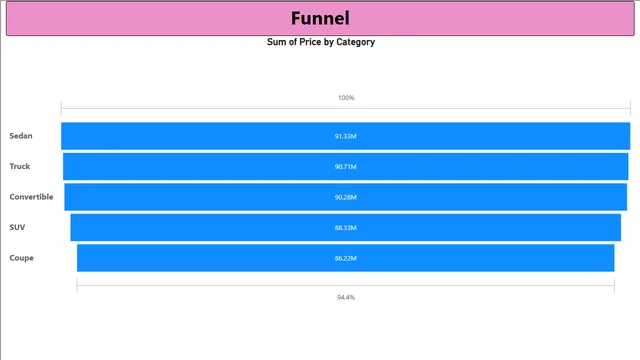The height and width of the screenshot is (360, 640).
Task: Click the 94.4% label below the funnel
Action: (346, 297)
